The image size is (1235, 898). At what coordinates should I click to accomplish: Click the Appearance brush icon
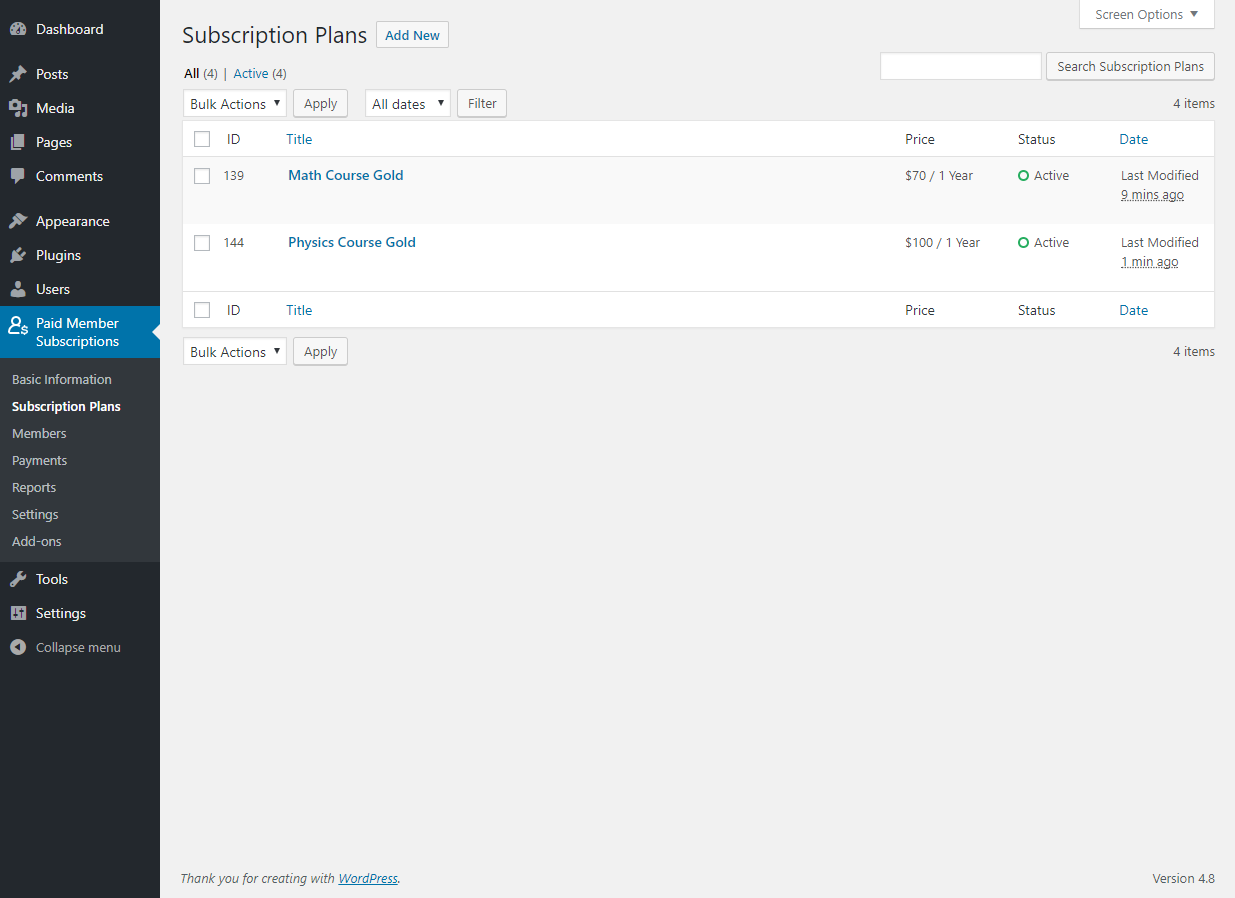20,220
